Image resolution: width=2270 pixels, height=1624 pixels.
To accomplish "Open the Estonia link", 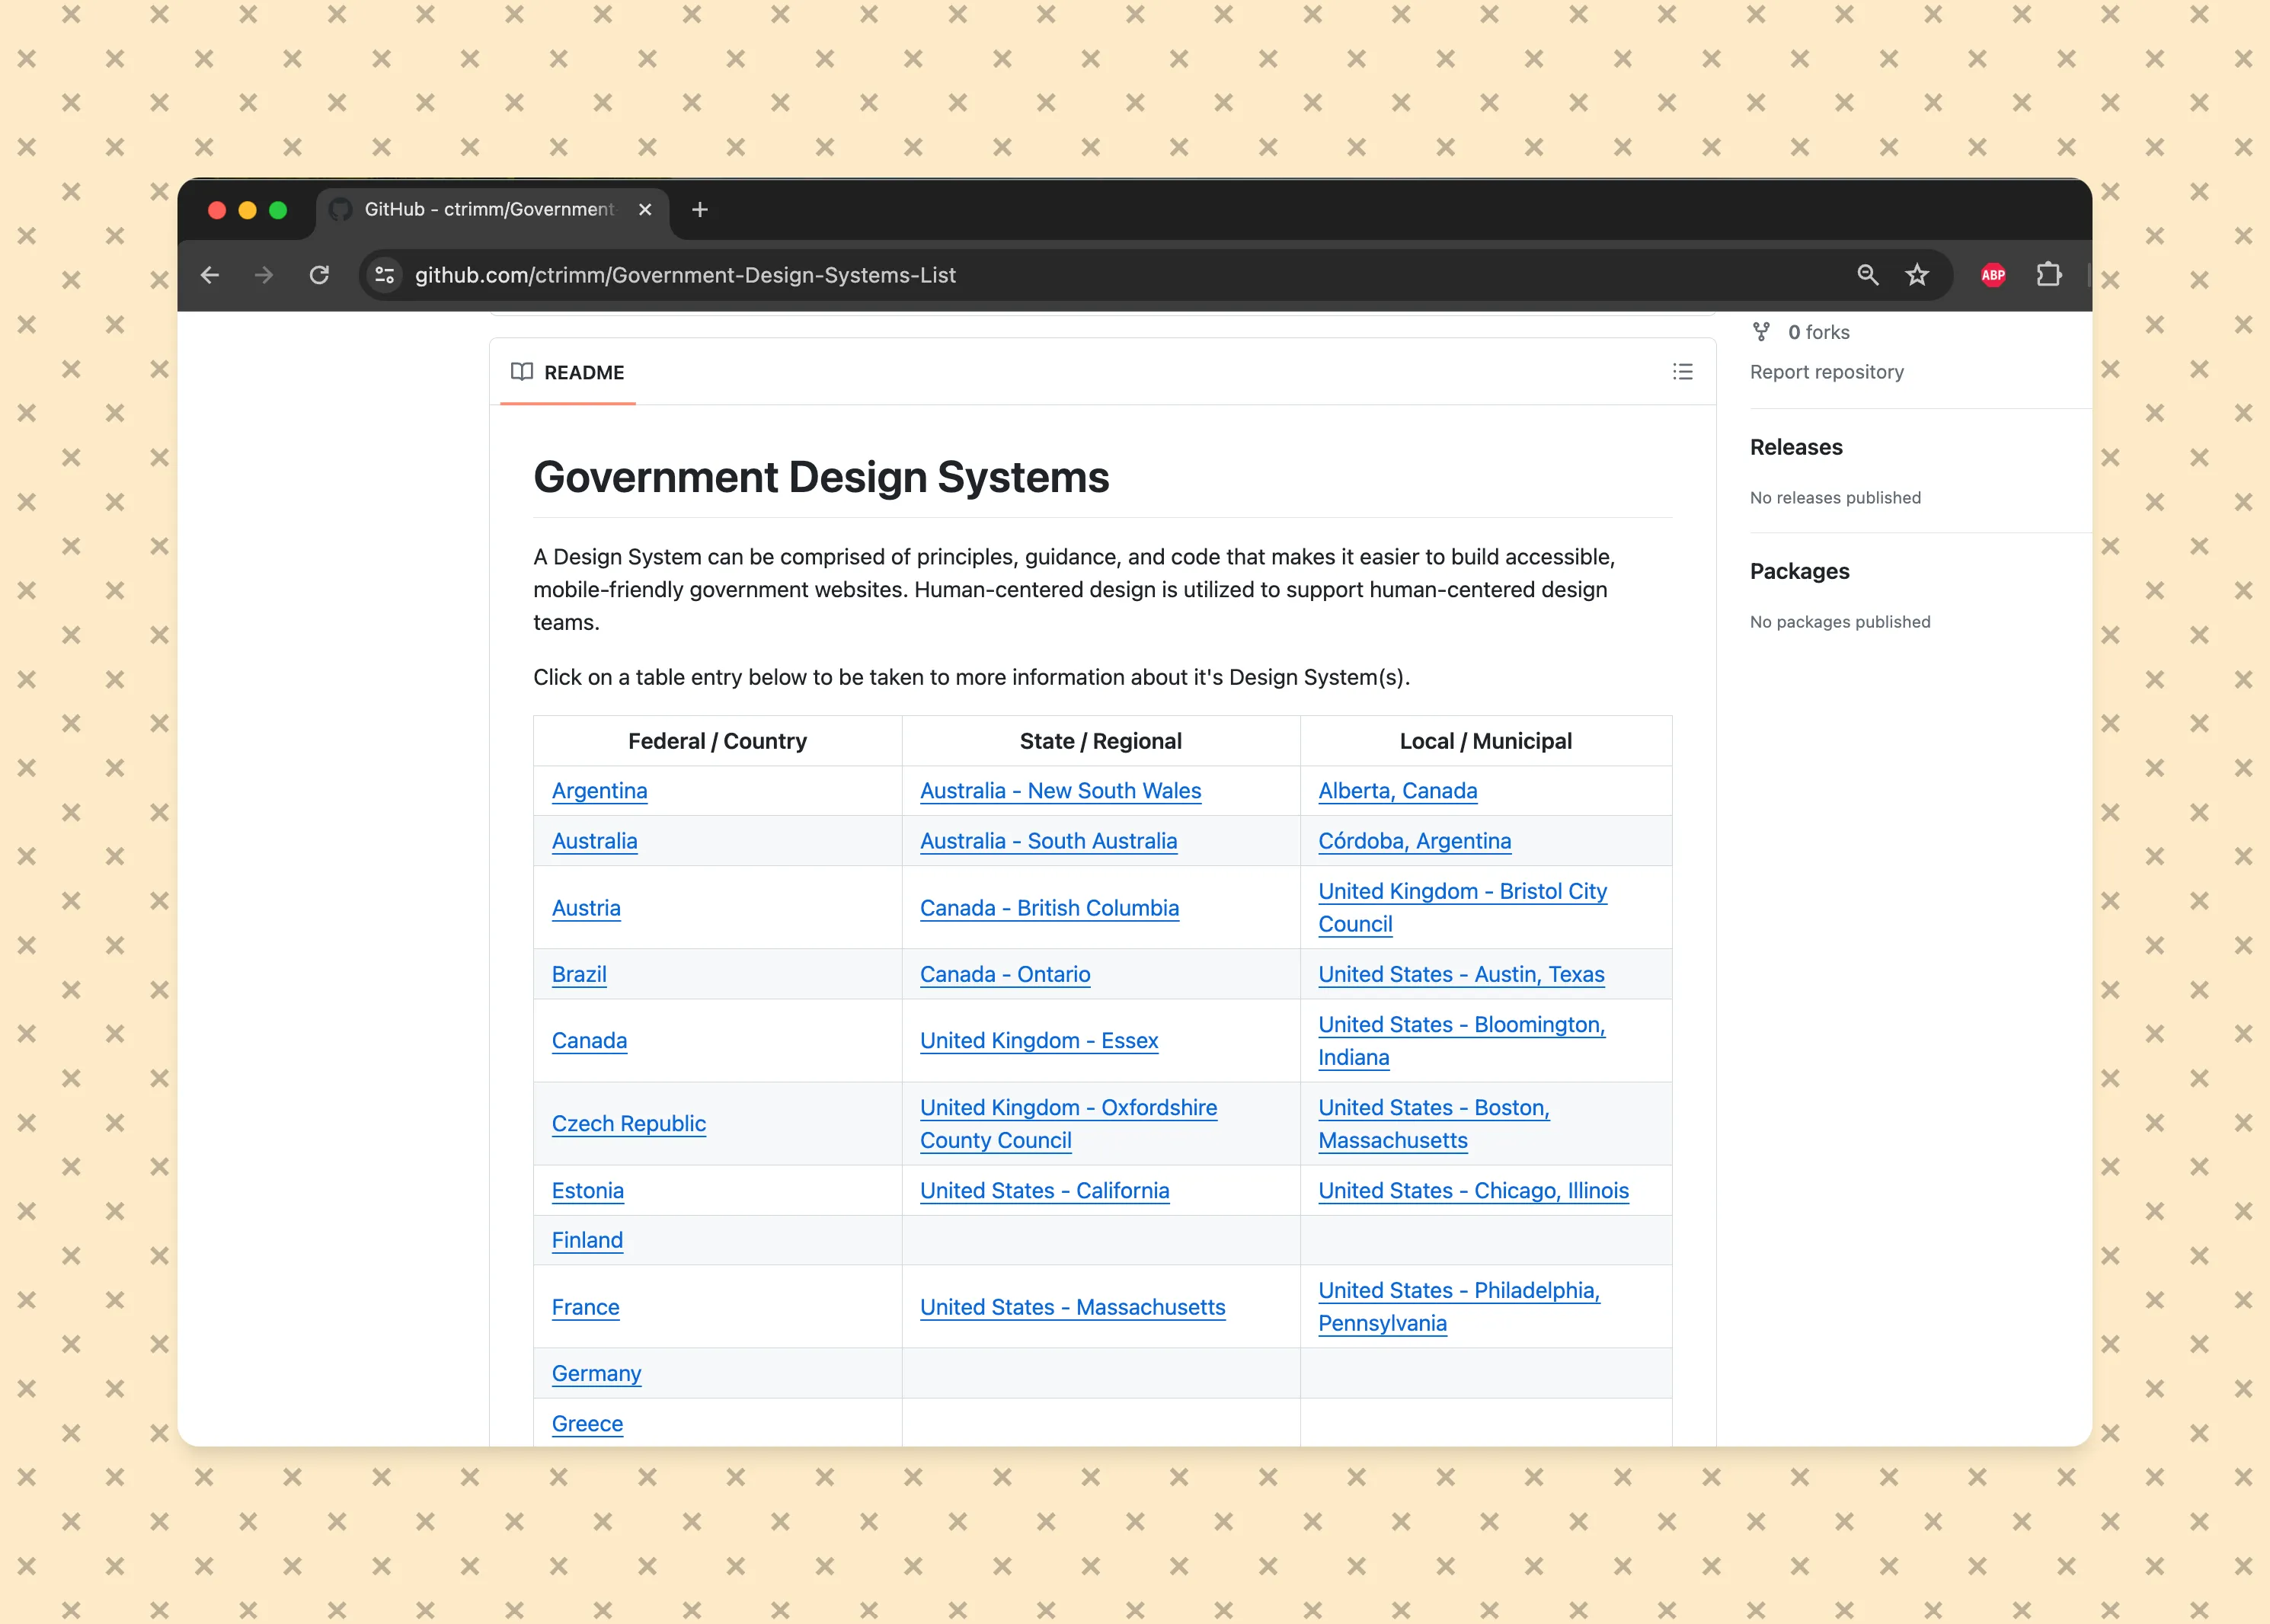I will (x=588, y=1191).
